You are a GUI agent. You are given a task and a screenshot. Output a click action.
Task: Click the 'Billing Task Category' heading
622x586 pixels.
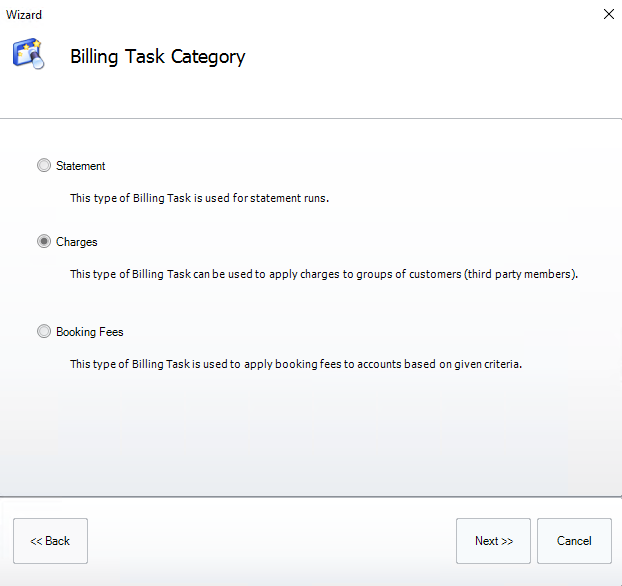point(157,57)
